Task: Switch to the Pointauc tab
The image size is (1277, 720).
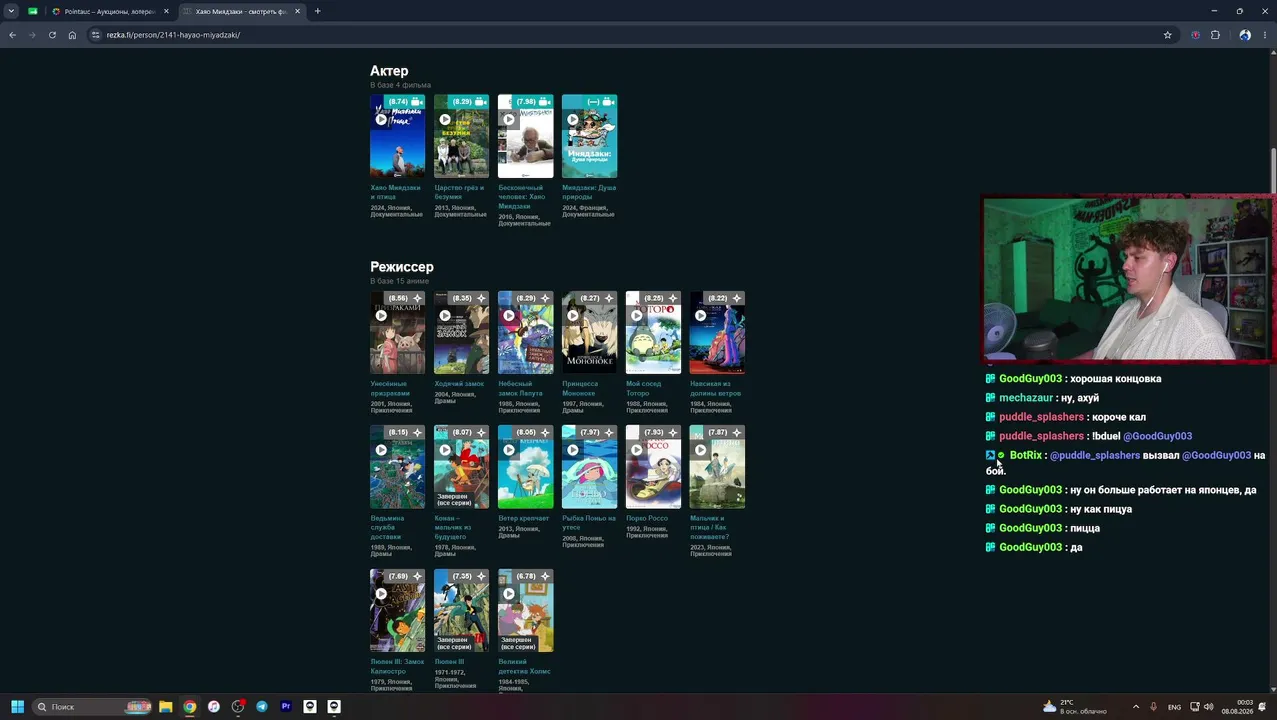Action: pyautogui.click(x=108, y=11)
